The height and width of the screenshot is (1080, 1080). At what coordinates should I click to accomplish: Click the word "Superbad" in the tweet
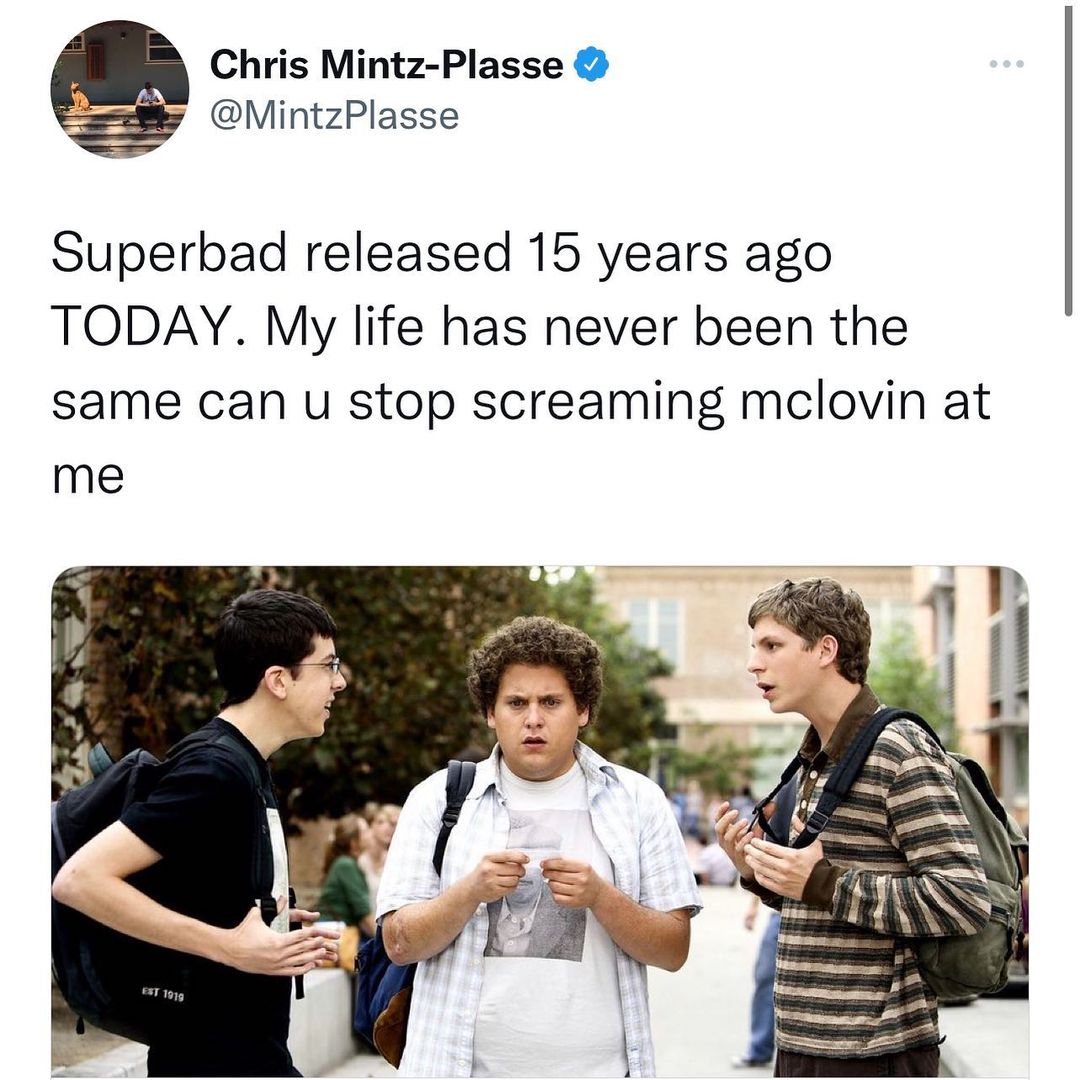[169, 253]
